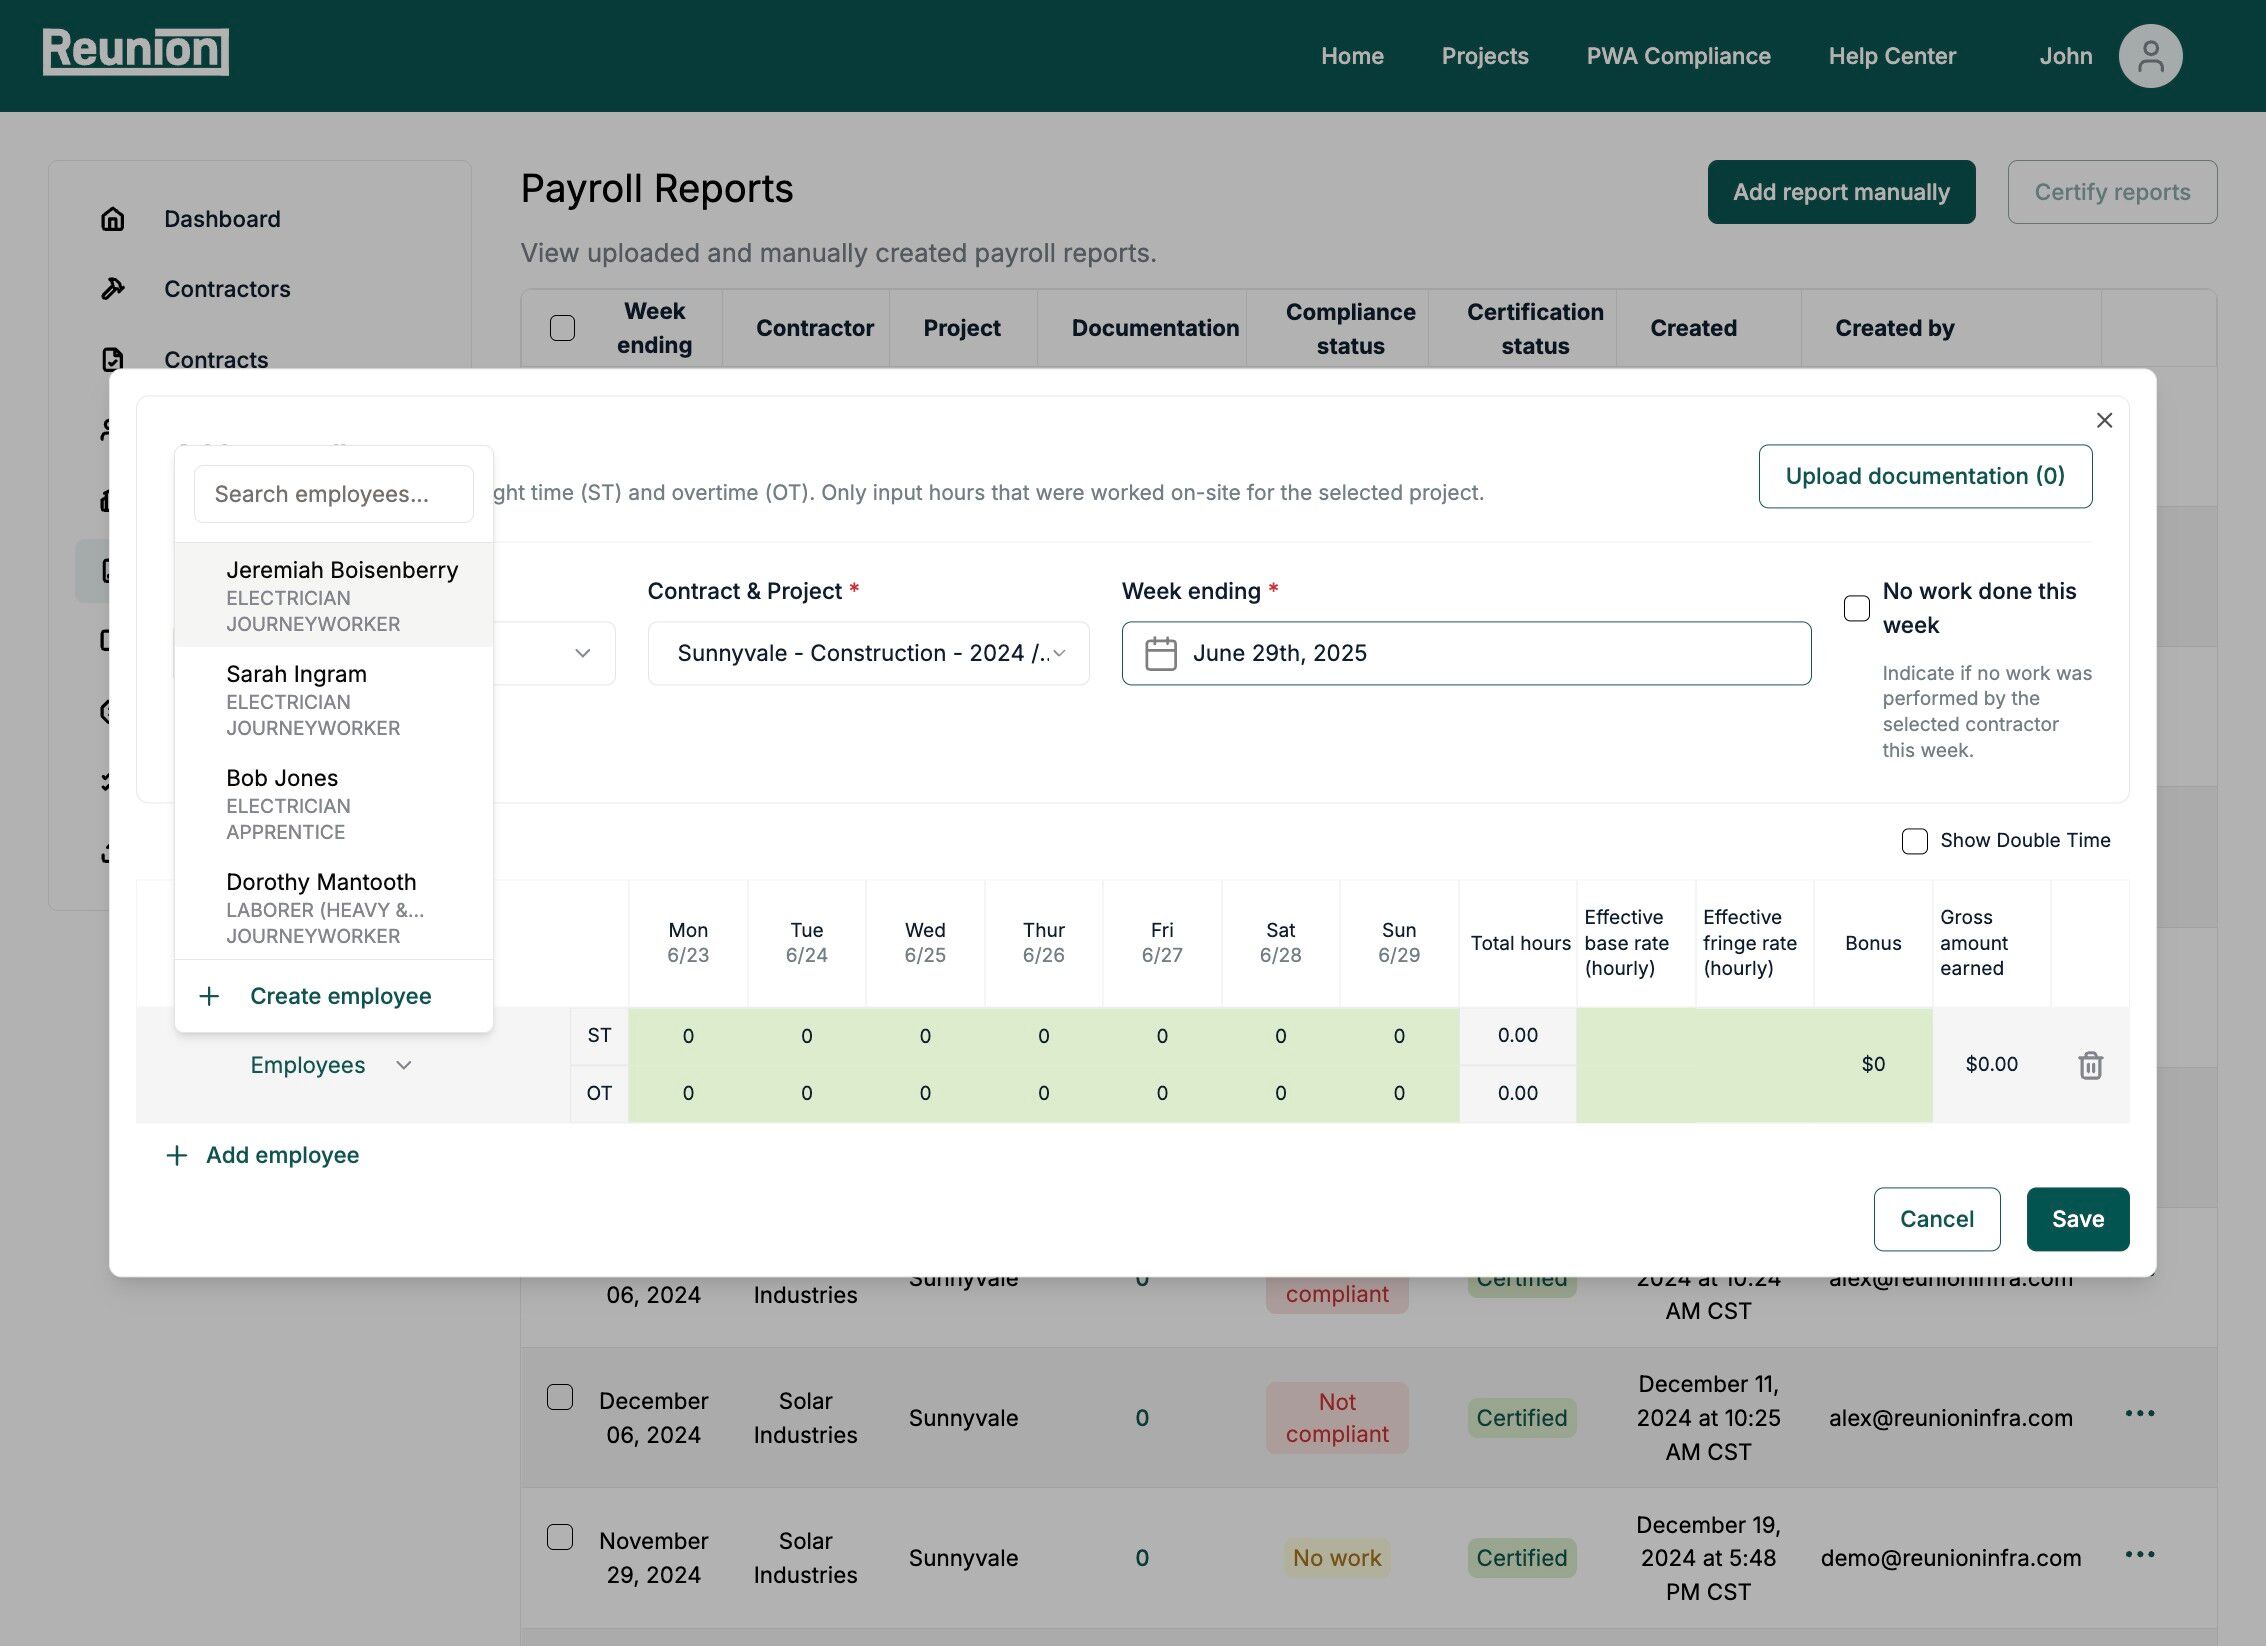Click the plus icon beside Create employee
The height and width of the screenshot is (1646, 2266).
pyautogui.click(x=209, y=996)
